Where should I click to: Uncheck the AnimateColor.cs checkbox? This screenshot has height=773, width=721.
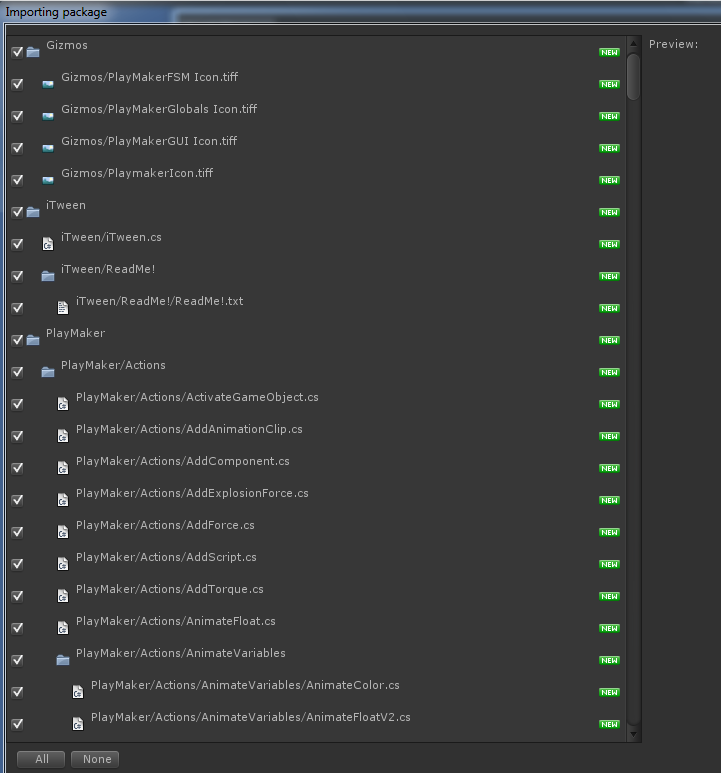click(x=17, y=692)
